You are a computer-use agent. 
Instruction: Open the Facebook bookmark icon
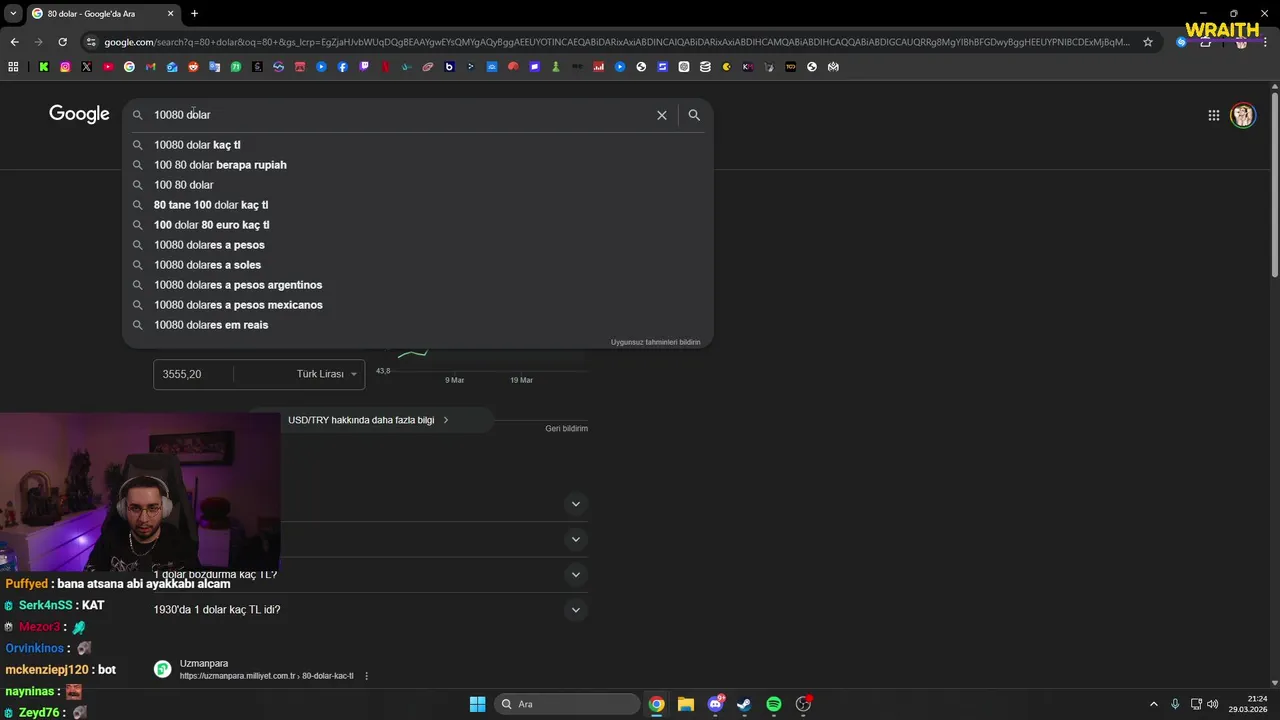[343, 67]
